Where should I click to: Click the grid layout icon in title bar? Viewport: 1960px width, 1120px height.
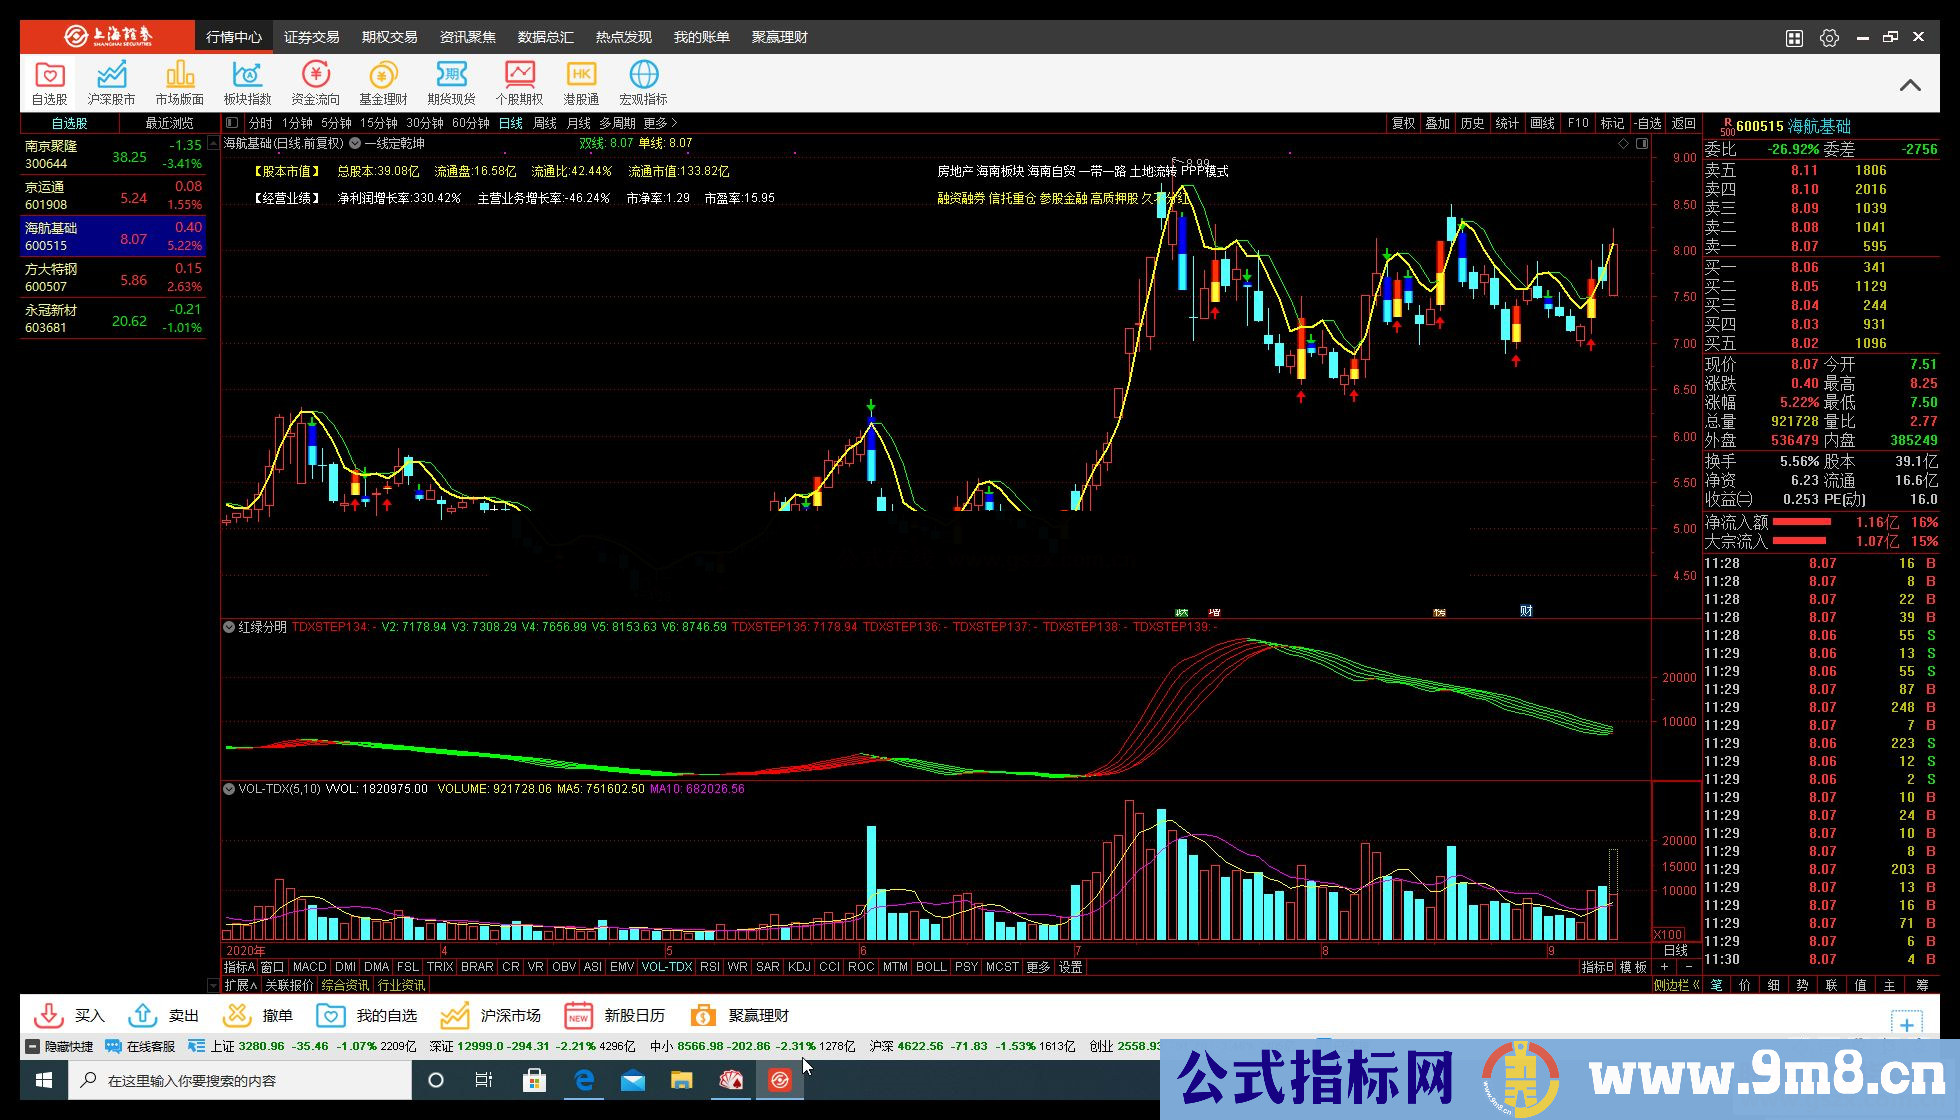tap(1794, 37)
